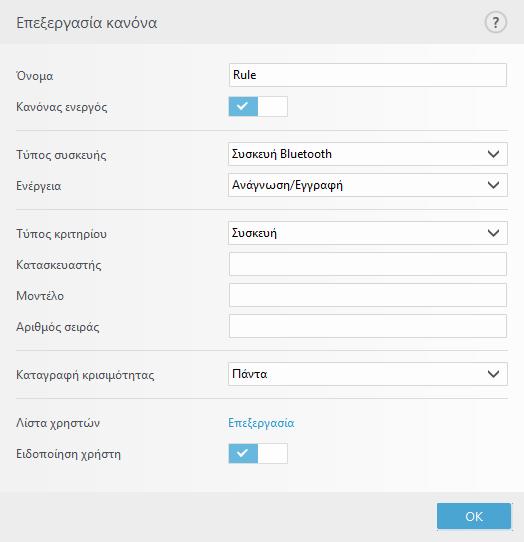The width and height of the screenshot is (524, 542).
Task: Open the Ενέργεια dropdown
Action: click(367, 185)
